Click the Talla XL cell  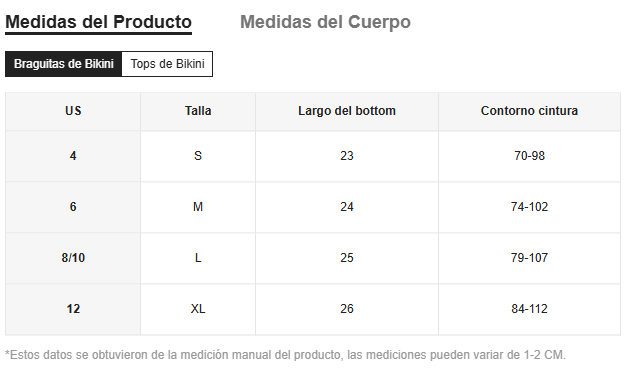pos(198,309)
